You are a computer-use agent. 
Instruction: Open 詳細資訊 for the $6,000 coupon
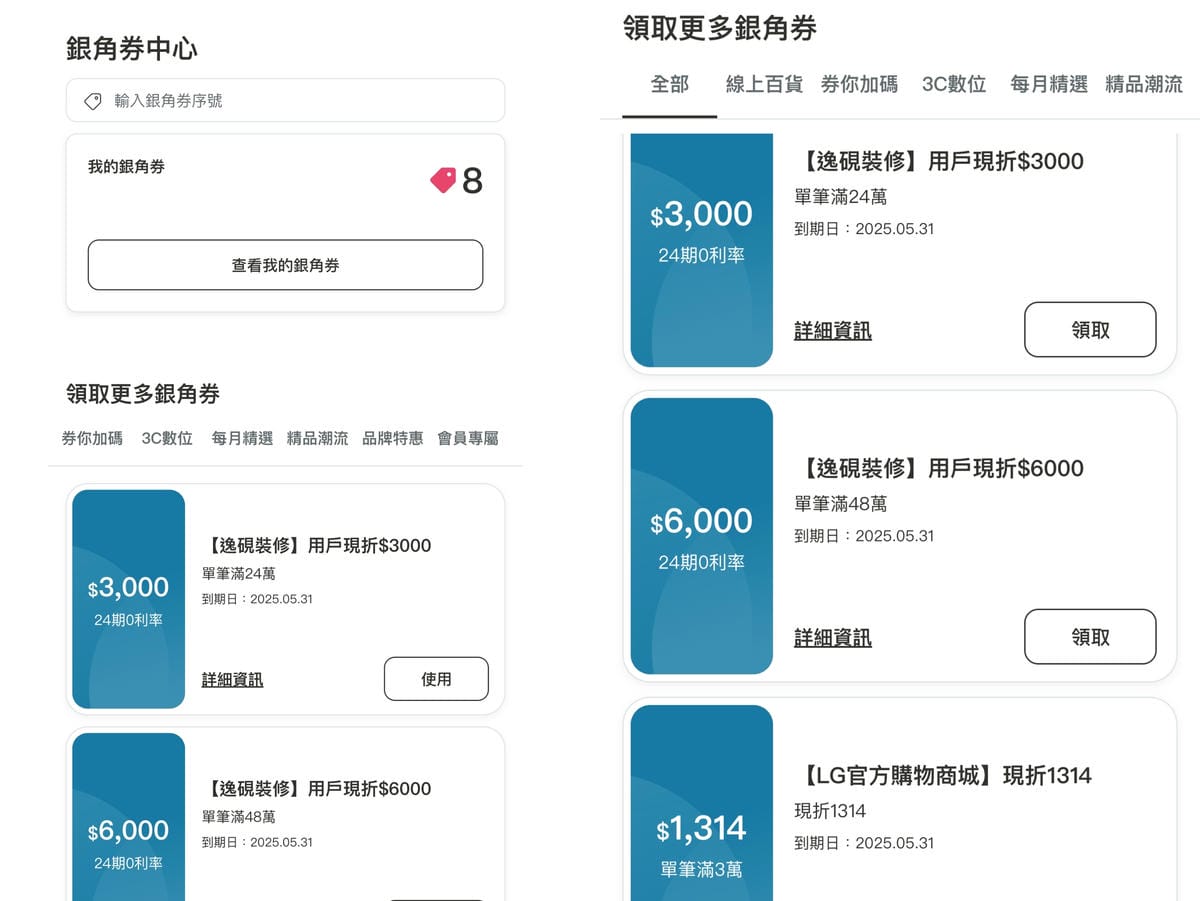click(833, 637)
